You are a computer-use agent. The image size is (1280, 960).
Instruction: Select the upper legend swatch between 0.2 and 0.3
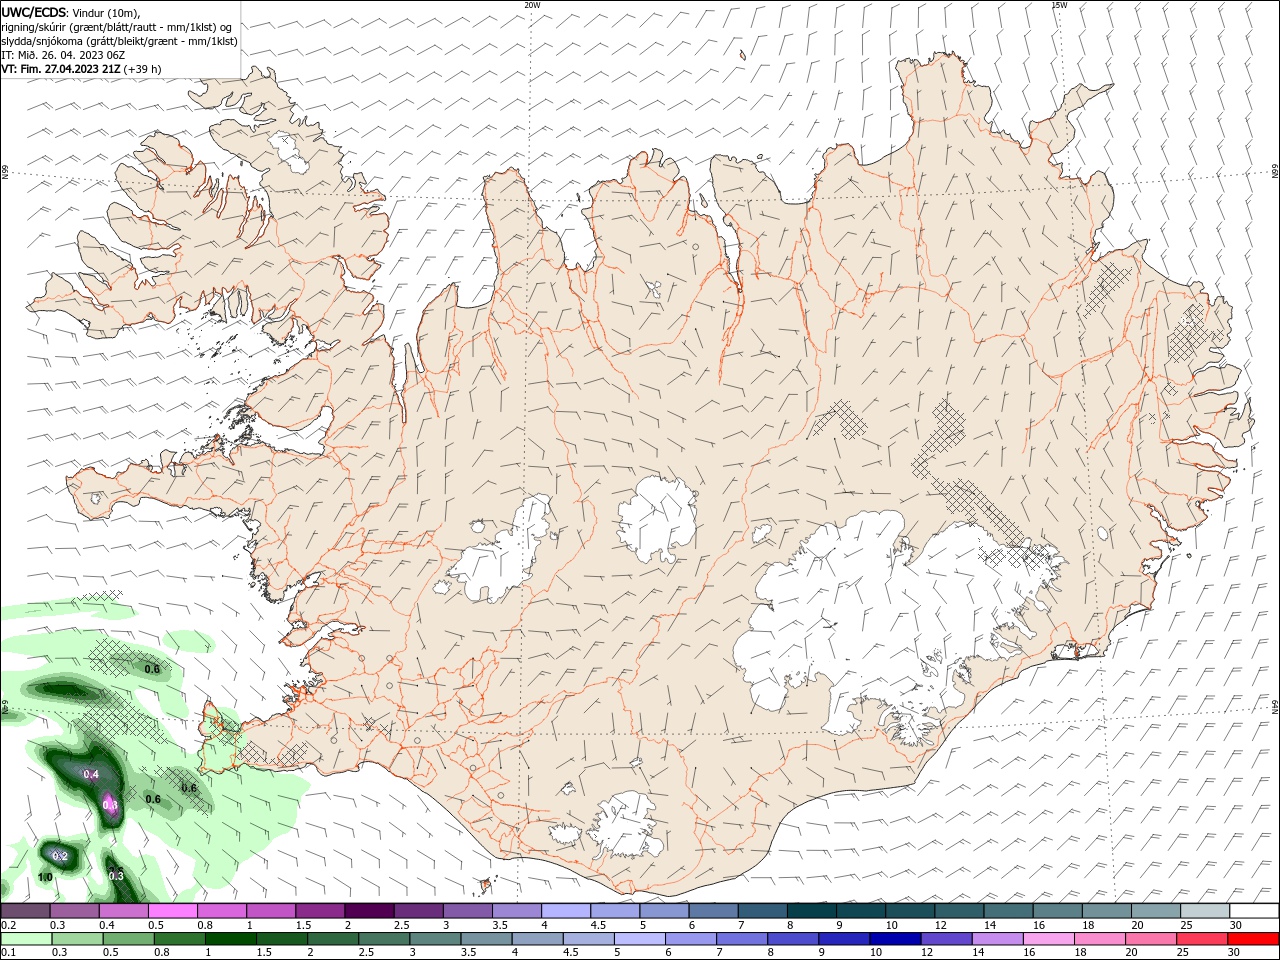click(25, 911)
